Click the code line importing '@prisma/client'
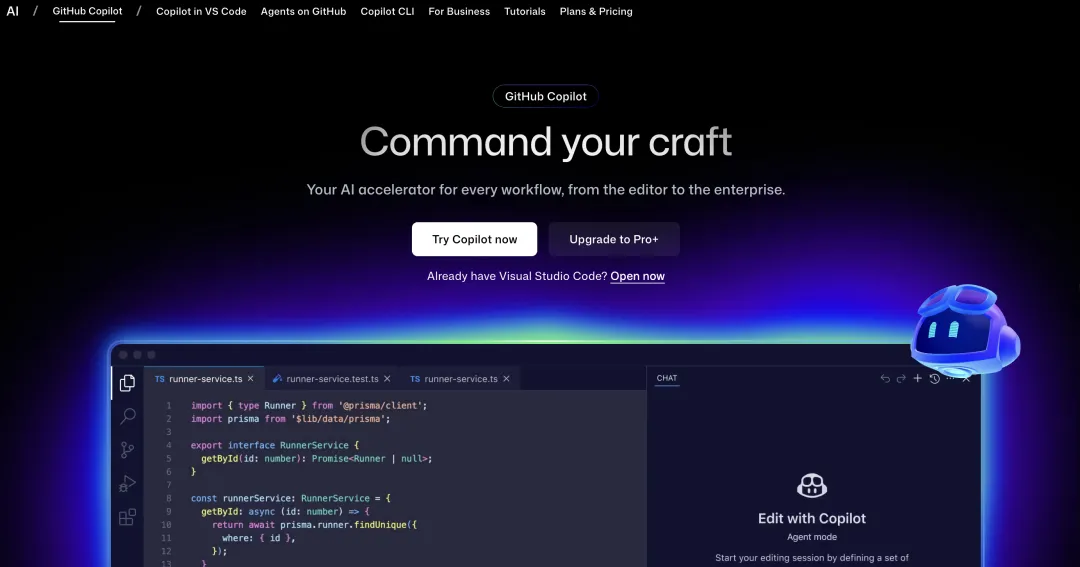 (x=309, y=406)
